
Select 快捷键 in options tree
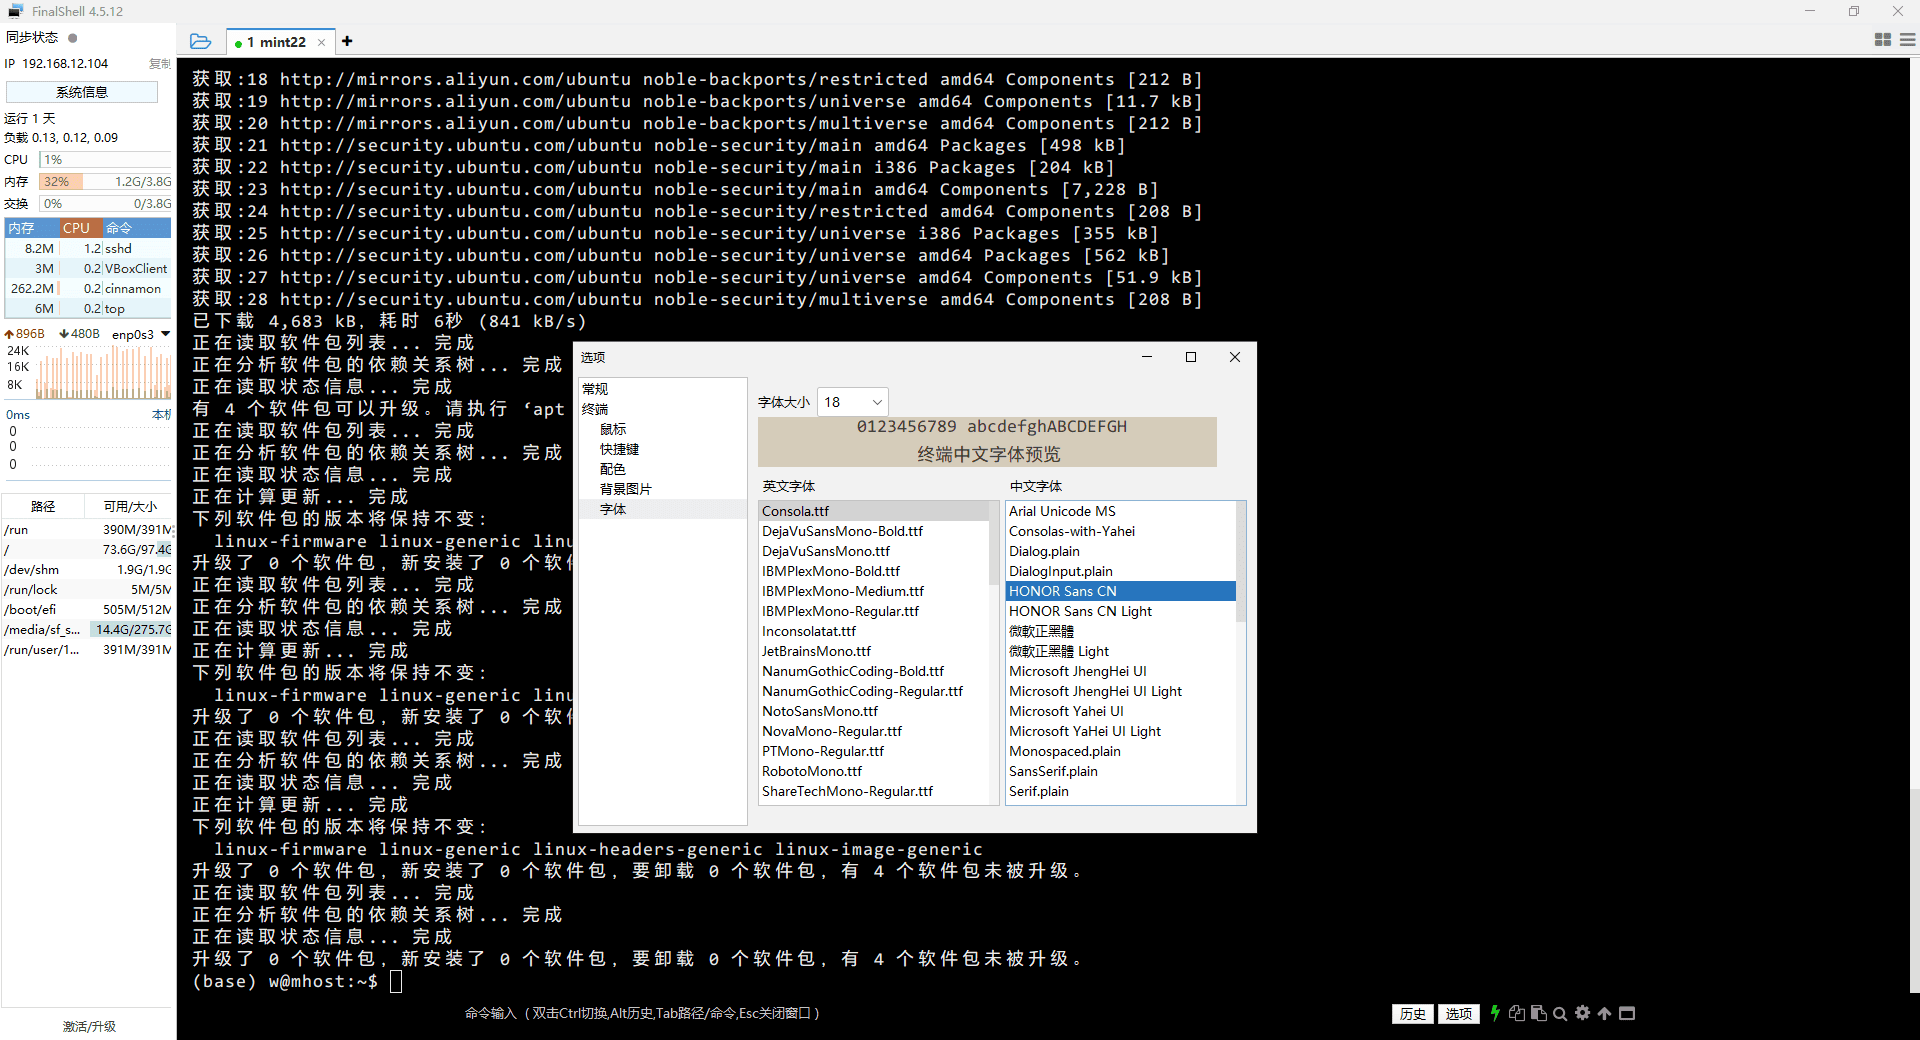[x=619, y=449]
